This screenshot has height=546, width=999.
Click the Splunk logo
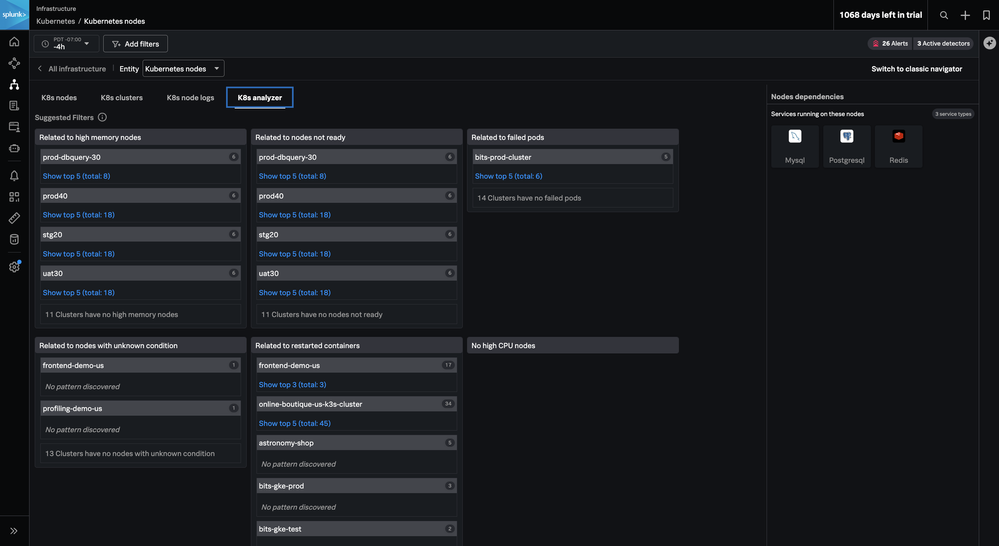click(x=14, y=14)
